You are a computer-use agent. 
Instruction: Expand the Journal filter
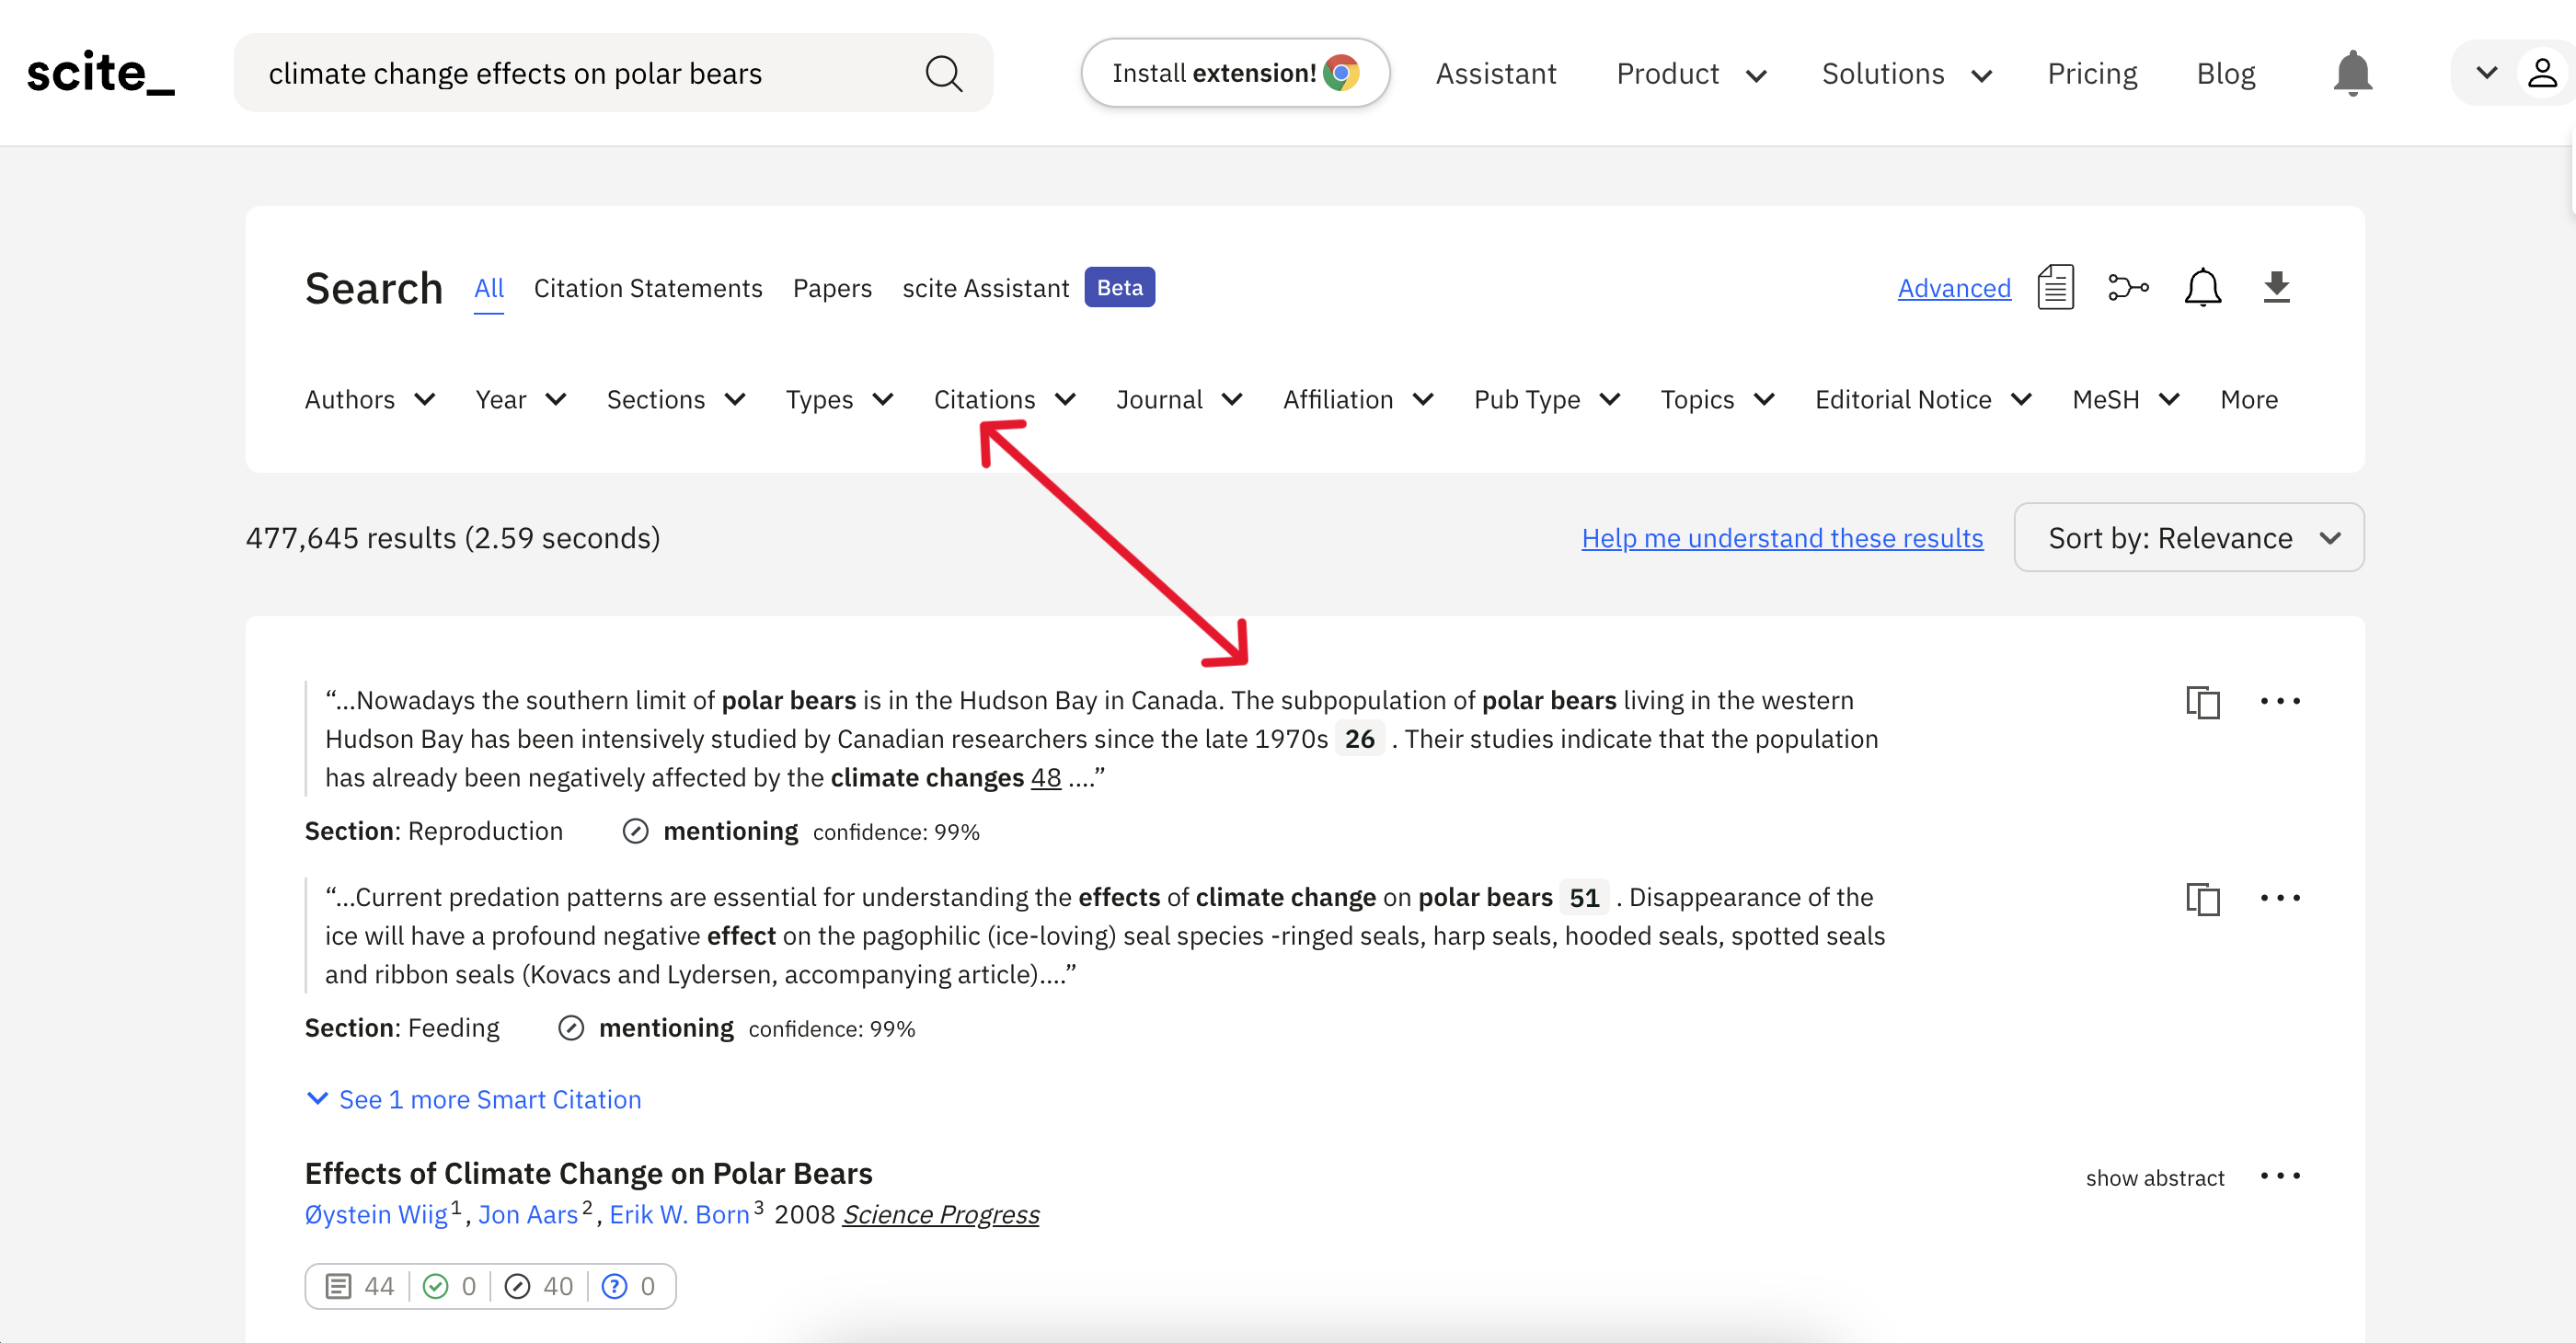[1179, 400]
